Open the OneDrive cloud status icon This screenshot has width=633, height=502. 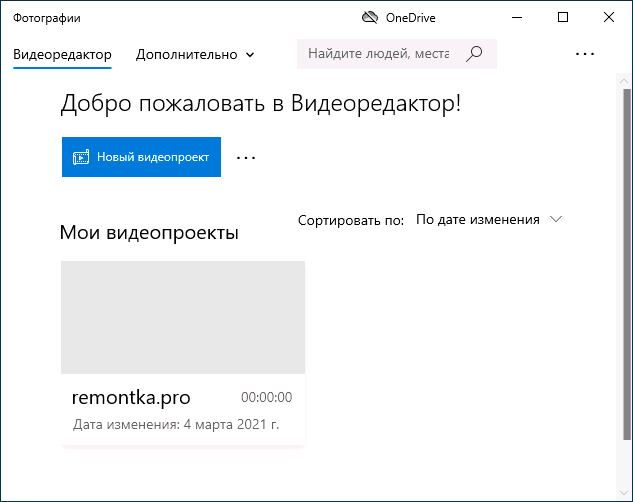[370, 17]
